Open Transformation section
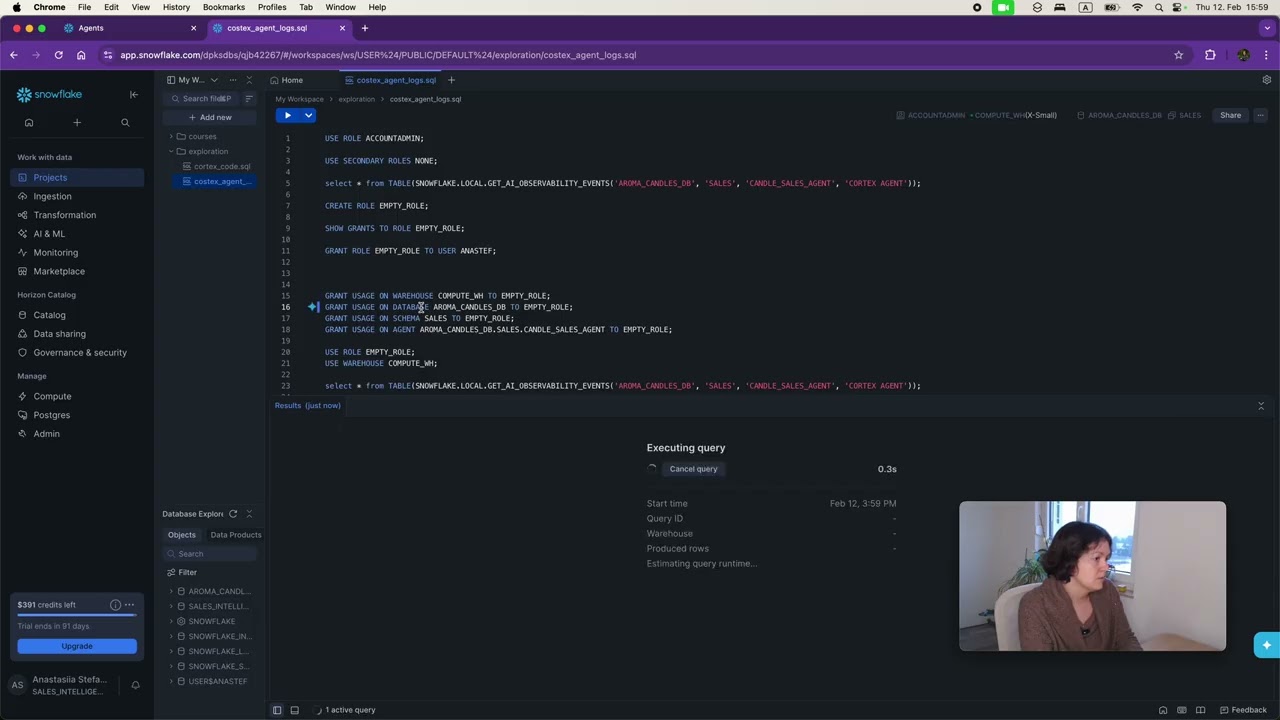 tap(77, 215)
